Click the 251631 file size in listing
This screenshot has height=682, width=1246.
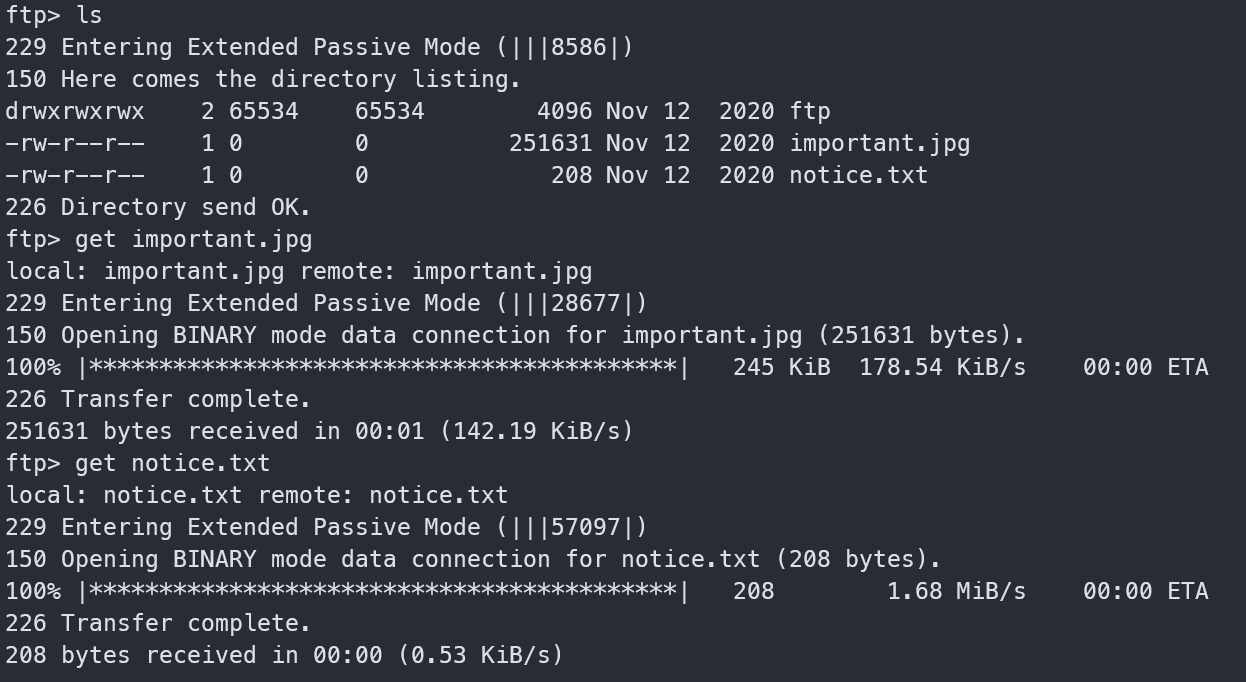pos(551,143)
